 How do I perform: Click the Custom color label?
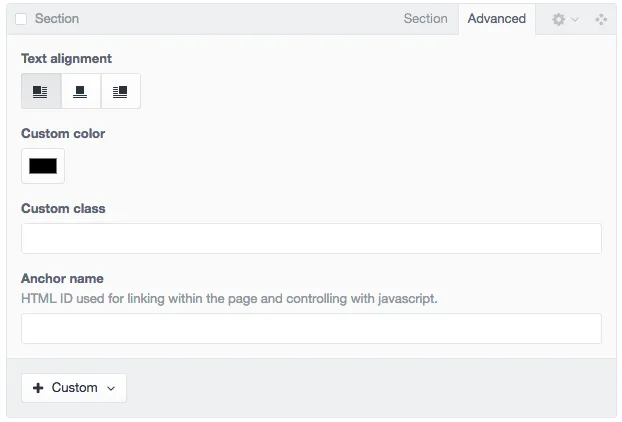63,134
